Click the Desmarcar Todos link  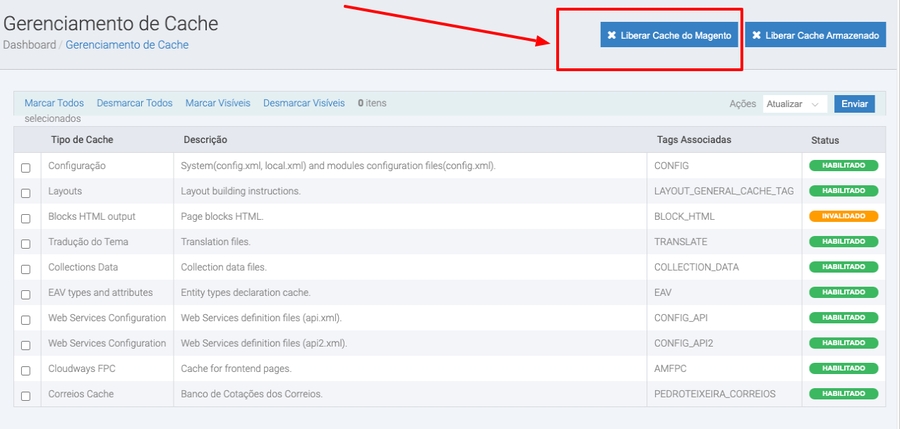134,103
